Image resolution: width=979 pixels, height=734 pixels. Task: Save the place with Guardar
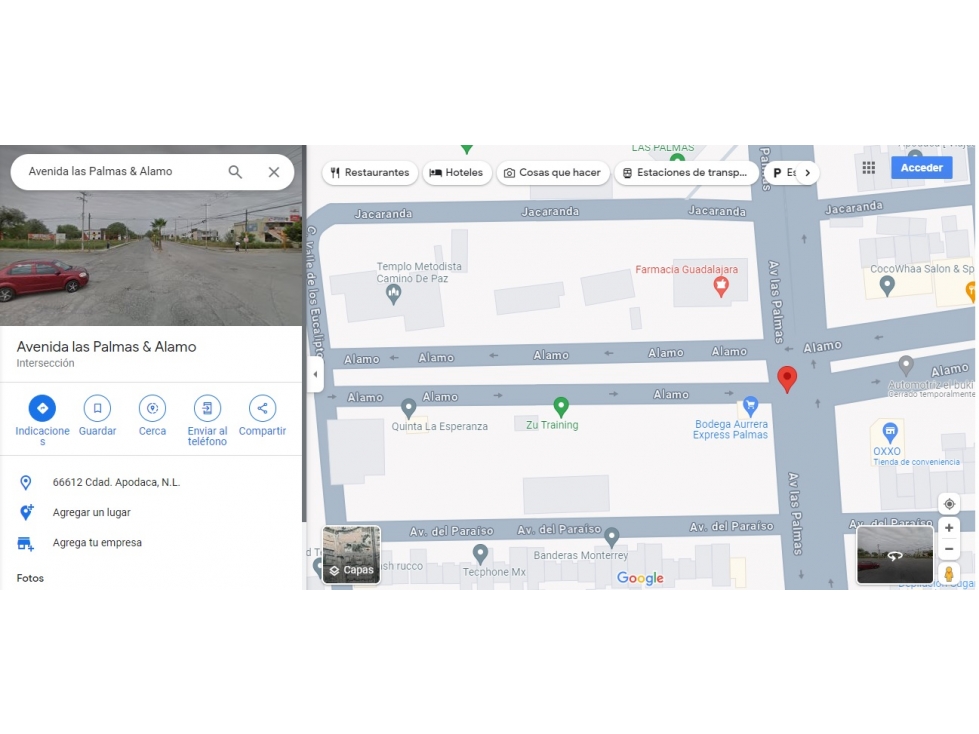pyautogui.click(x=97, y=408)
